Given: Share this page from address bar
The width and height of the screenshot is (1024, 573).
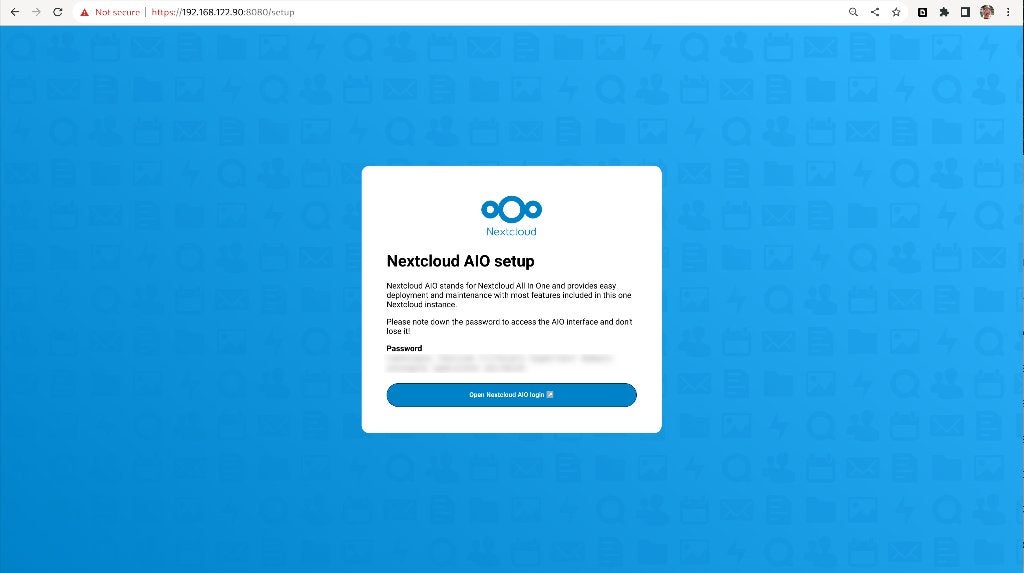Looking at the screenshot, I should pos(874,12).
